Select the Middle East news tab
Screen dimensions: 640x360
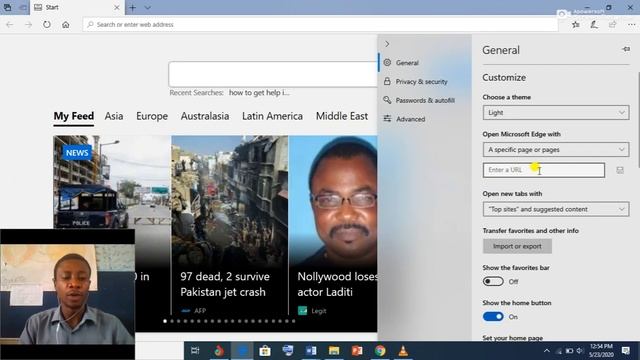click(x=342, y=116)
